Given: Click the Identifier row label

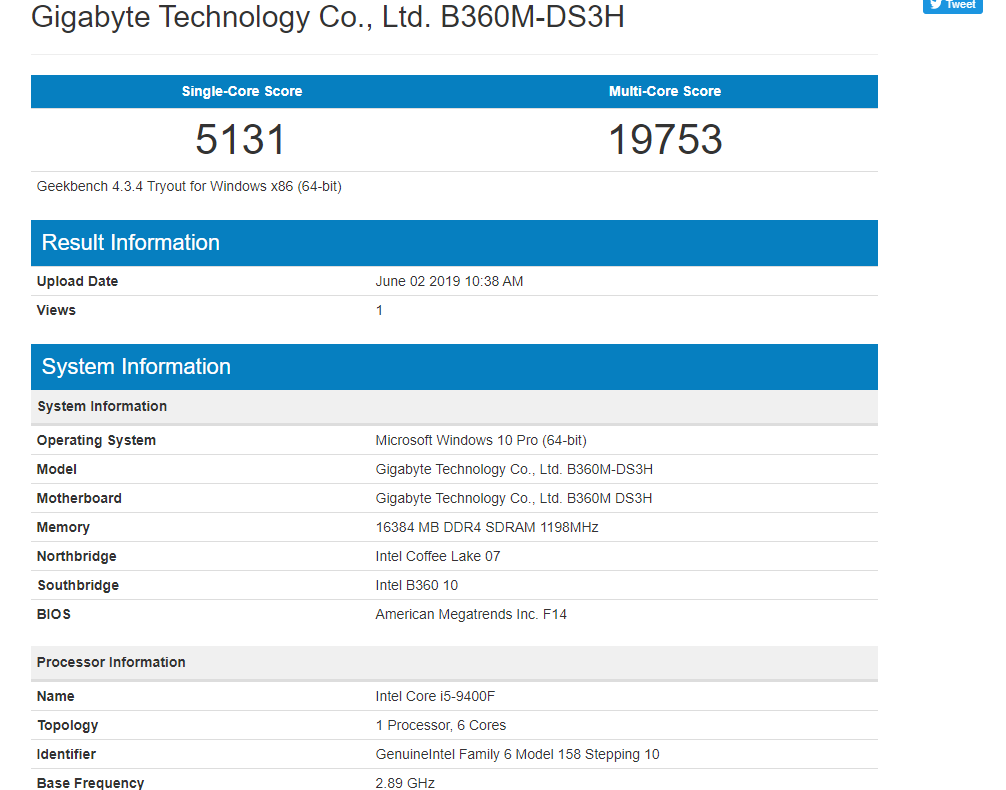Looking at the screenshot, I should pyautogui.click(x=66, y=754).
